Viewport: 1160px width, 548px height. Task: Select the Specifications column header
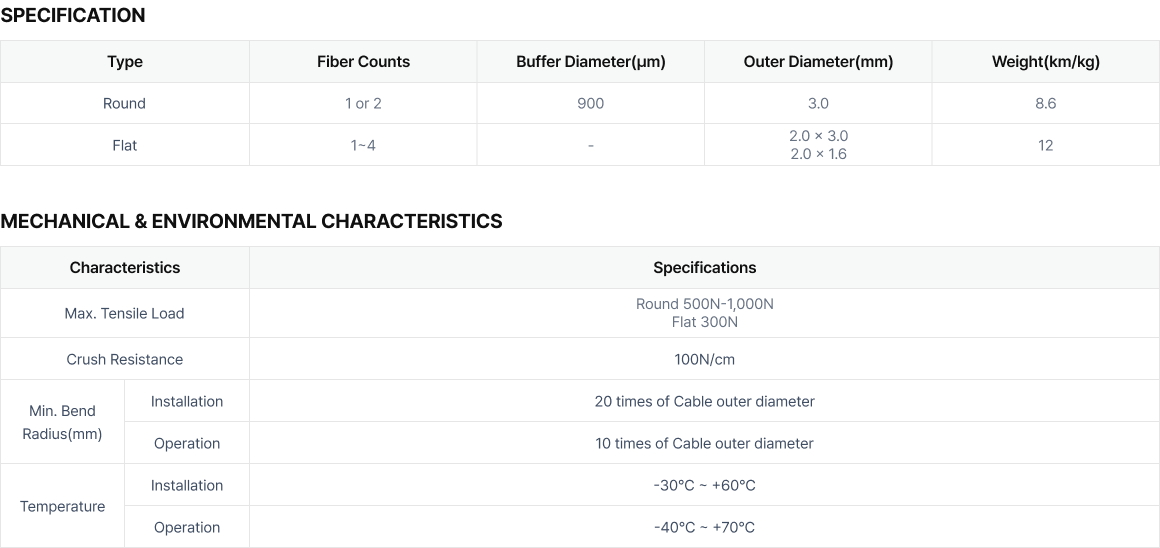click(x=704, y=268)
